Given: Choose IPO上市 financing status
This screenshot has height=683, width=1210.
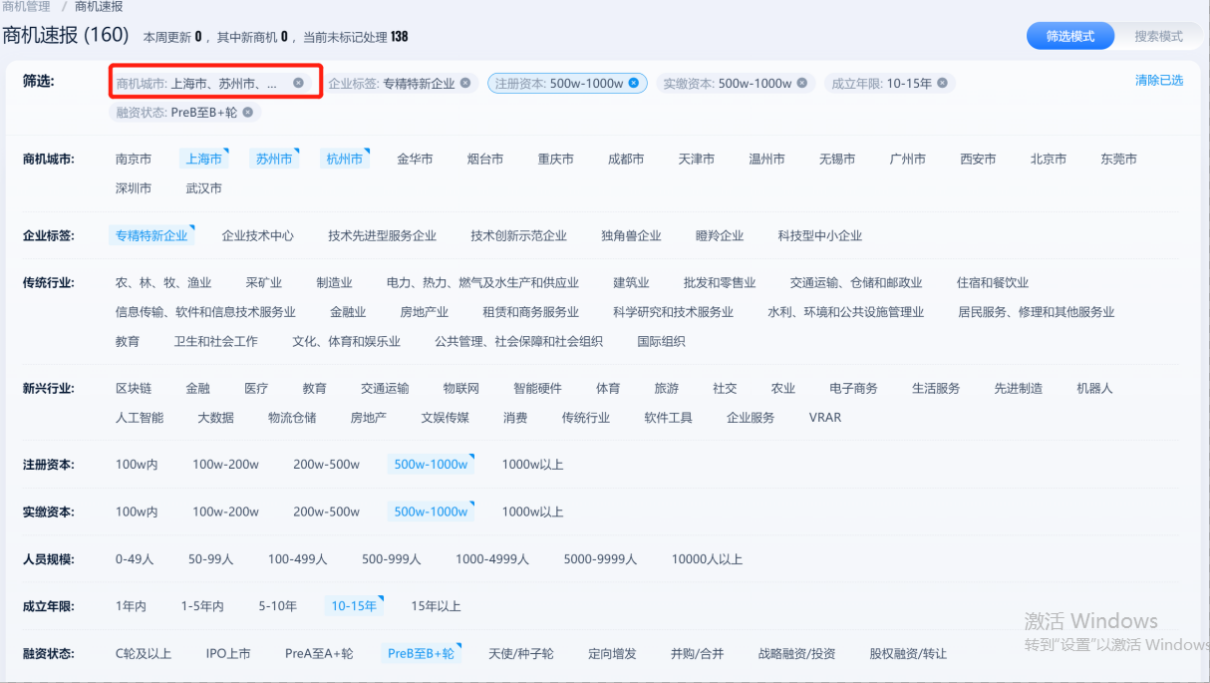Looking at the screenshot, I should point(228,654).
